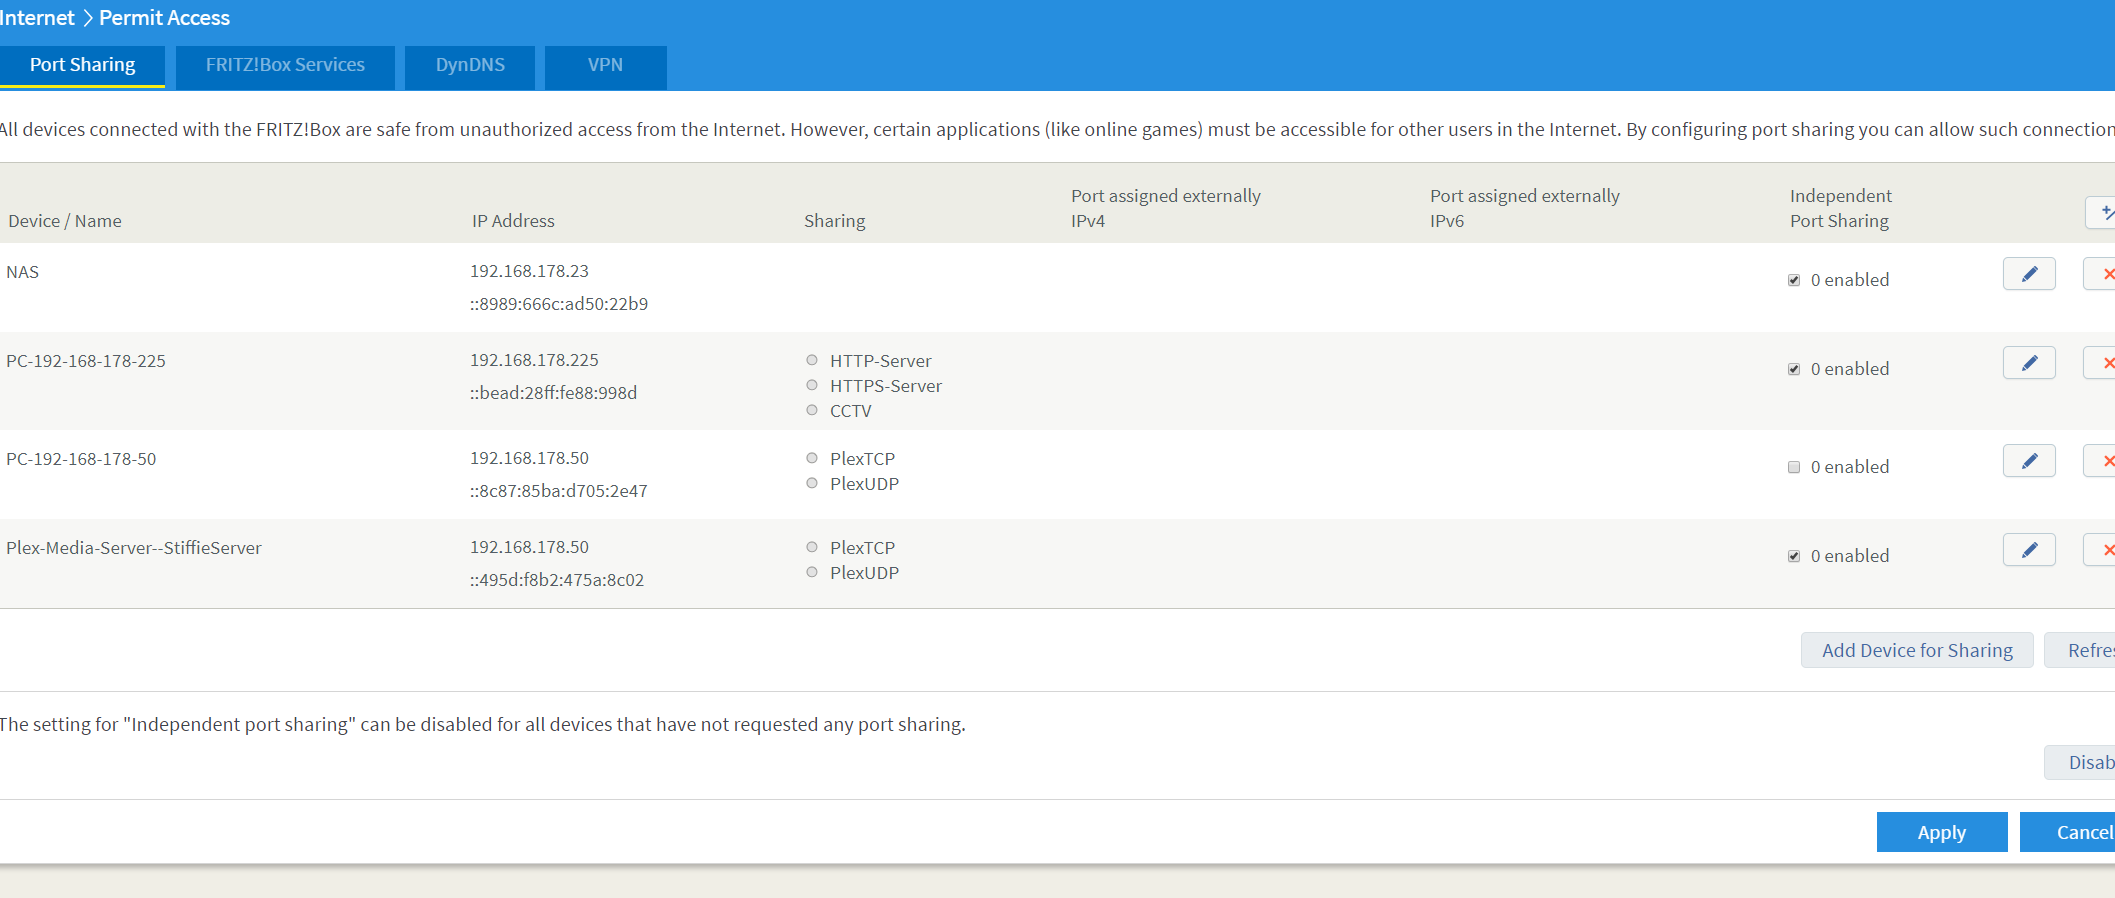Click the Plex-Media-Server--StiffieServer device name
The image size is (2115, 898).
click(134, 548)
